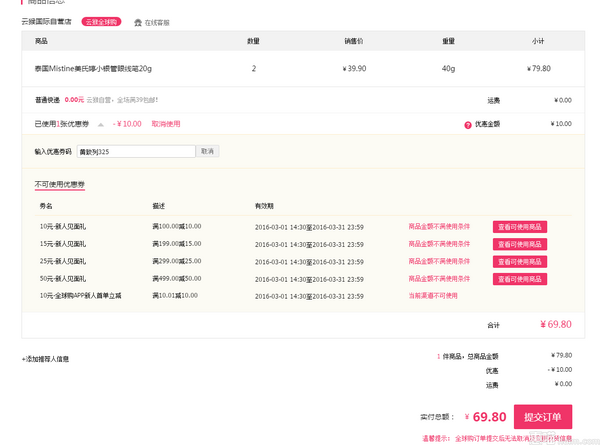Click the 当前渠道不可使用 status text
Image resolution: width=600 pixels, height=445 pixels.
click(433, 295)
